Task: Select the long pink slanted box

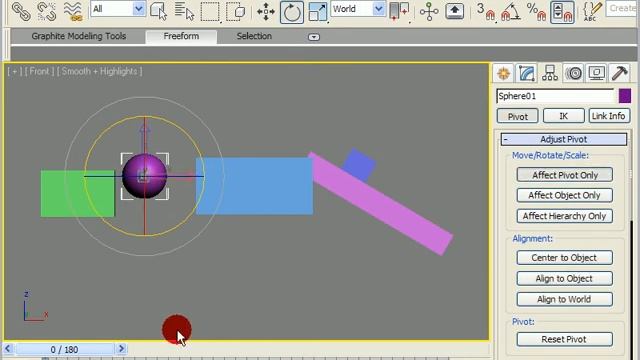Action: pos(381,204)
